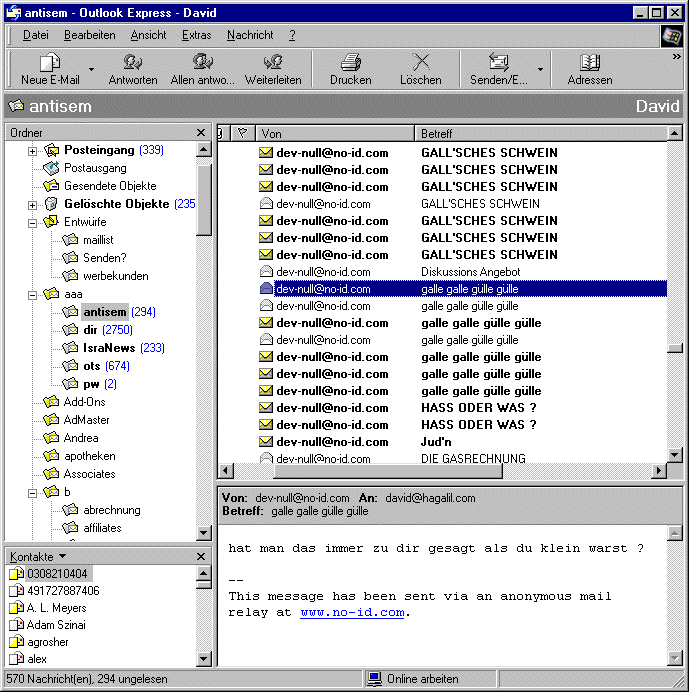Click the Weiterleiten forward icon

pyautogui.click(x=273, y=63)
